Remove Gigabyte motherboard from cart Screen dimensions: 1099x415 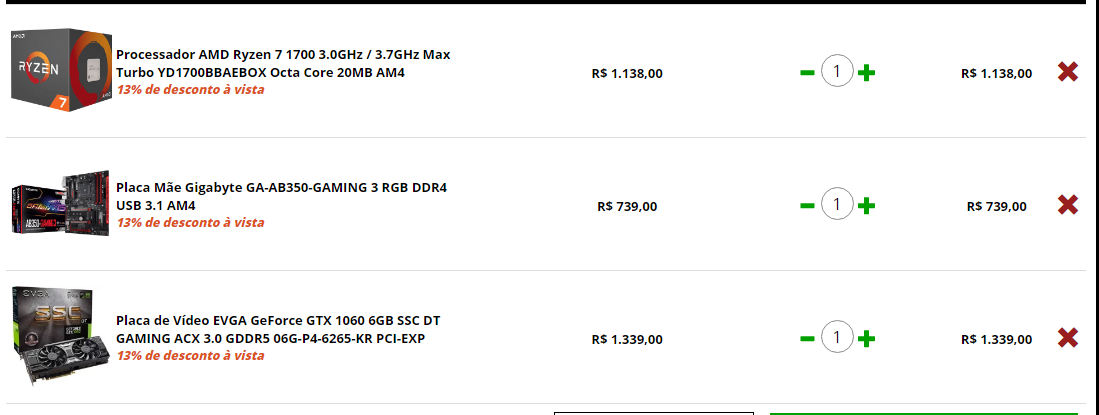click(x=1067, y=205)
